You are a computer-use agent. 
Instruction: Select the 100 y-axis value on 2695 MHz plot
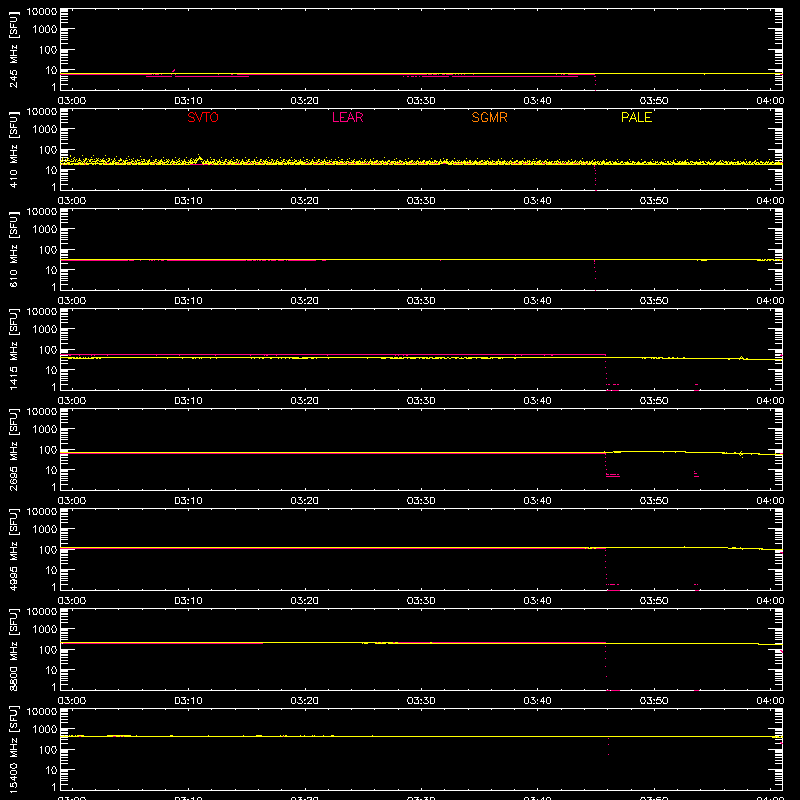(x=48, y=450)
